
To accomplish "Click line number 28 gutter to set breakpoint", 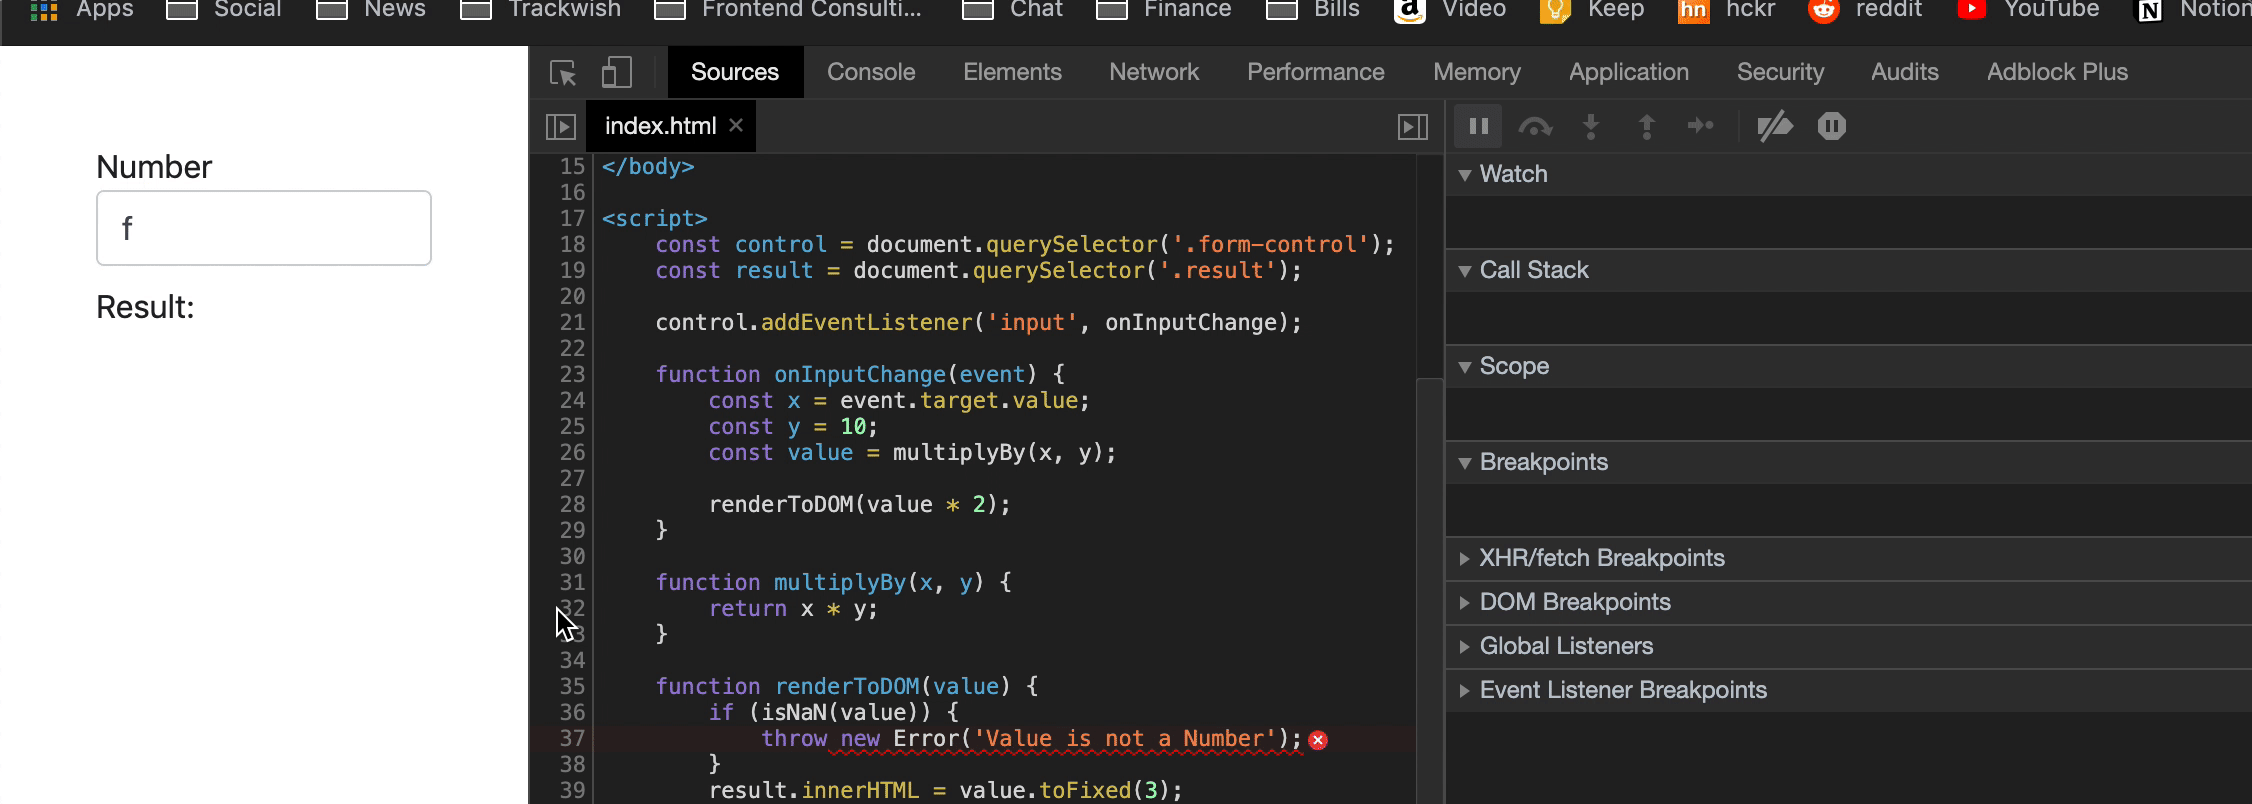I will click(x=572, y=505).
